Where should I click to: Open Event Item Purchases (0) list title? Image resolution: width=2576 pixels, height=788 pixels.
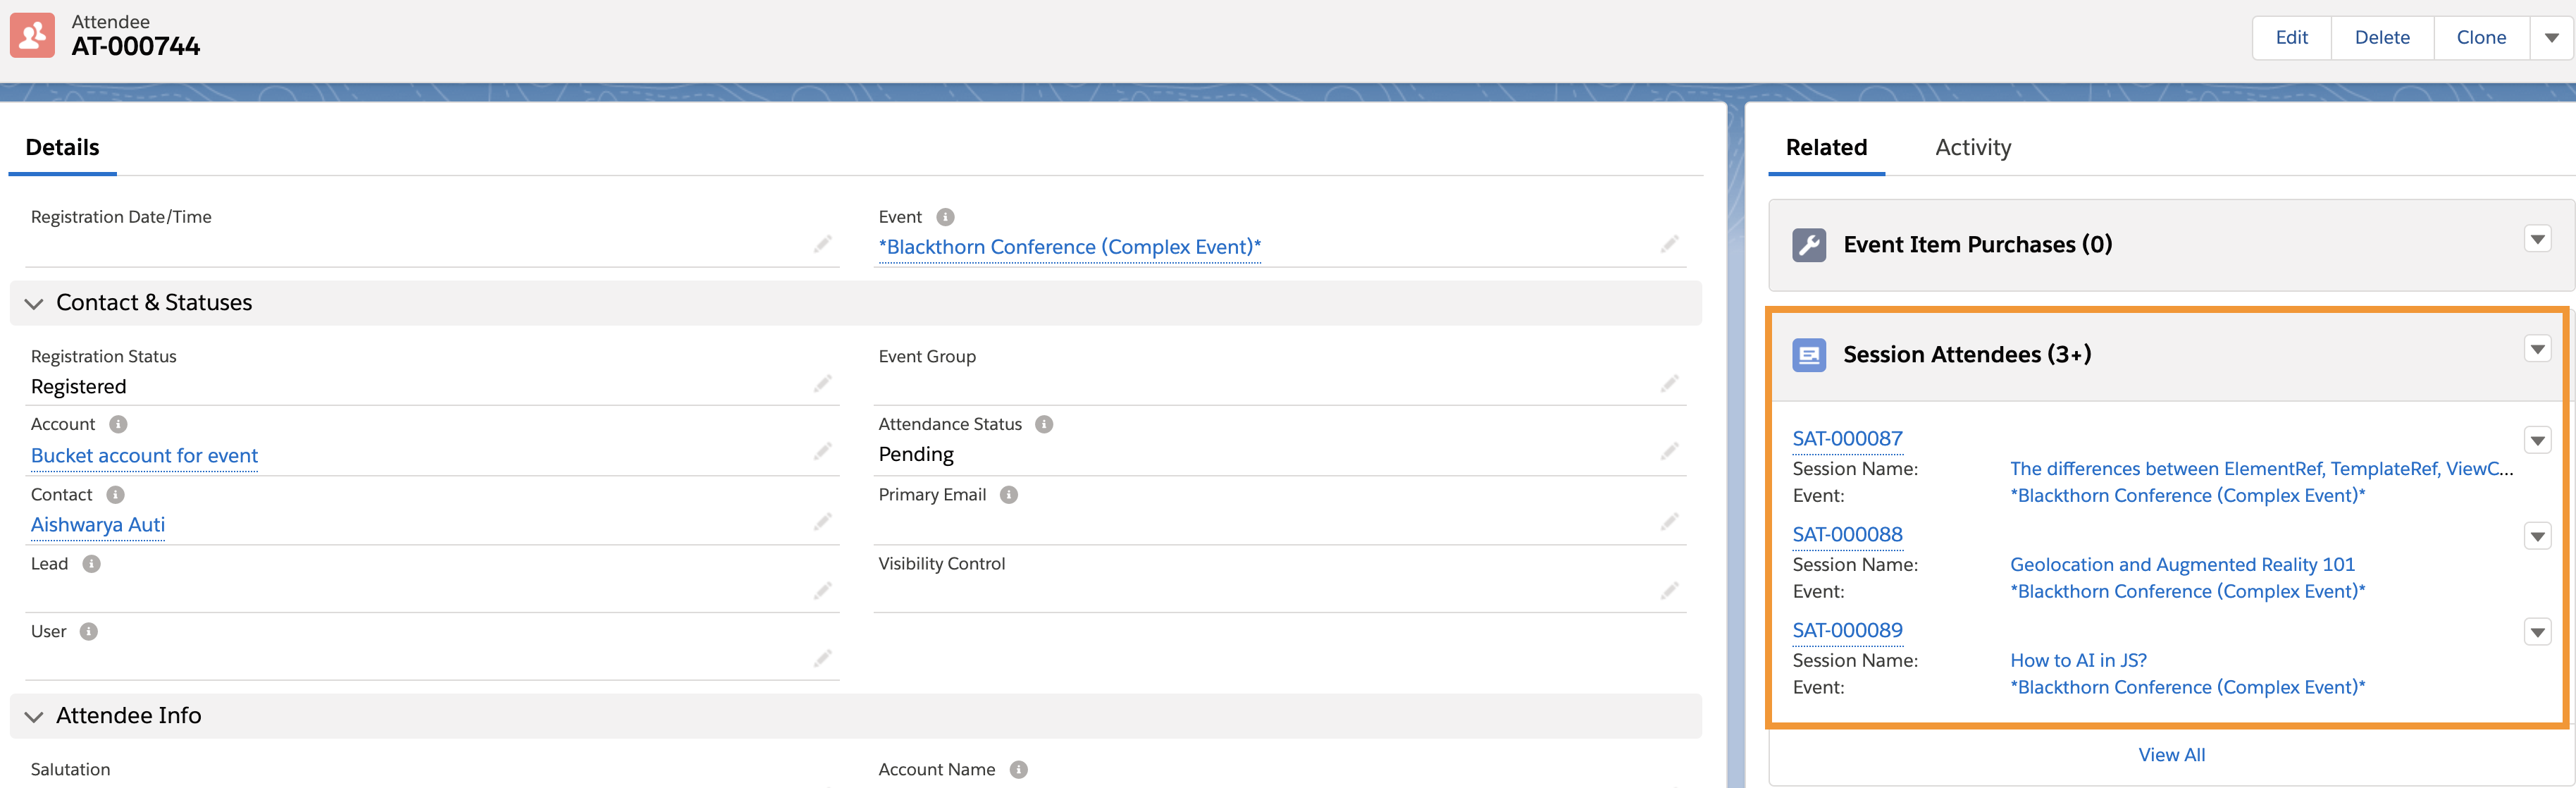click(x=1977, y=245)
